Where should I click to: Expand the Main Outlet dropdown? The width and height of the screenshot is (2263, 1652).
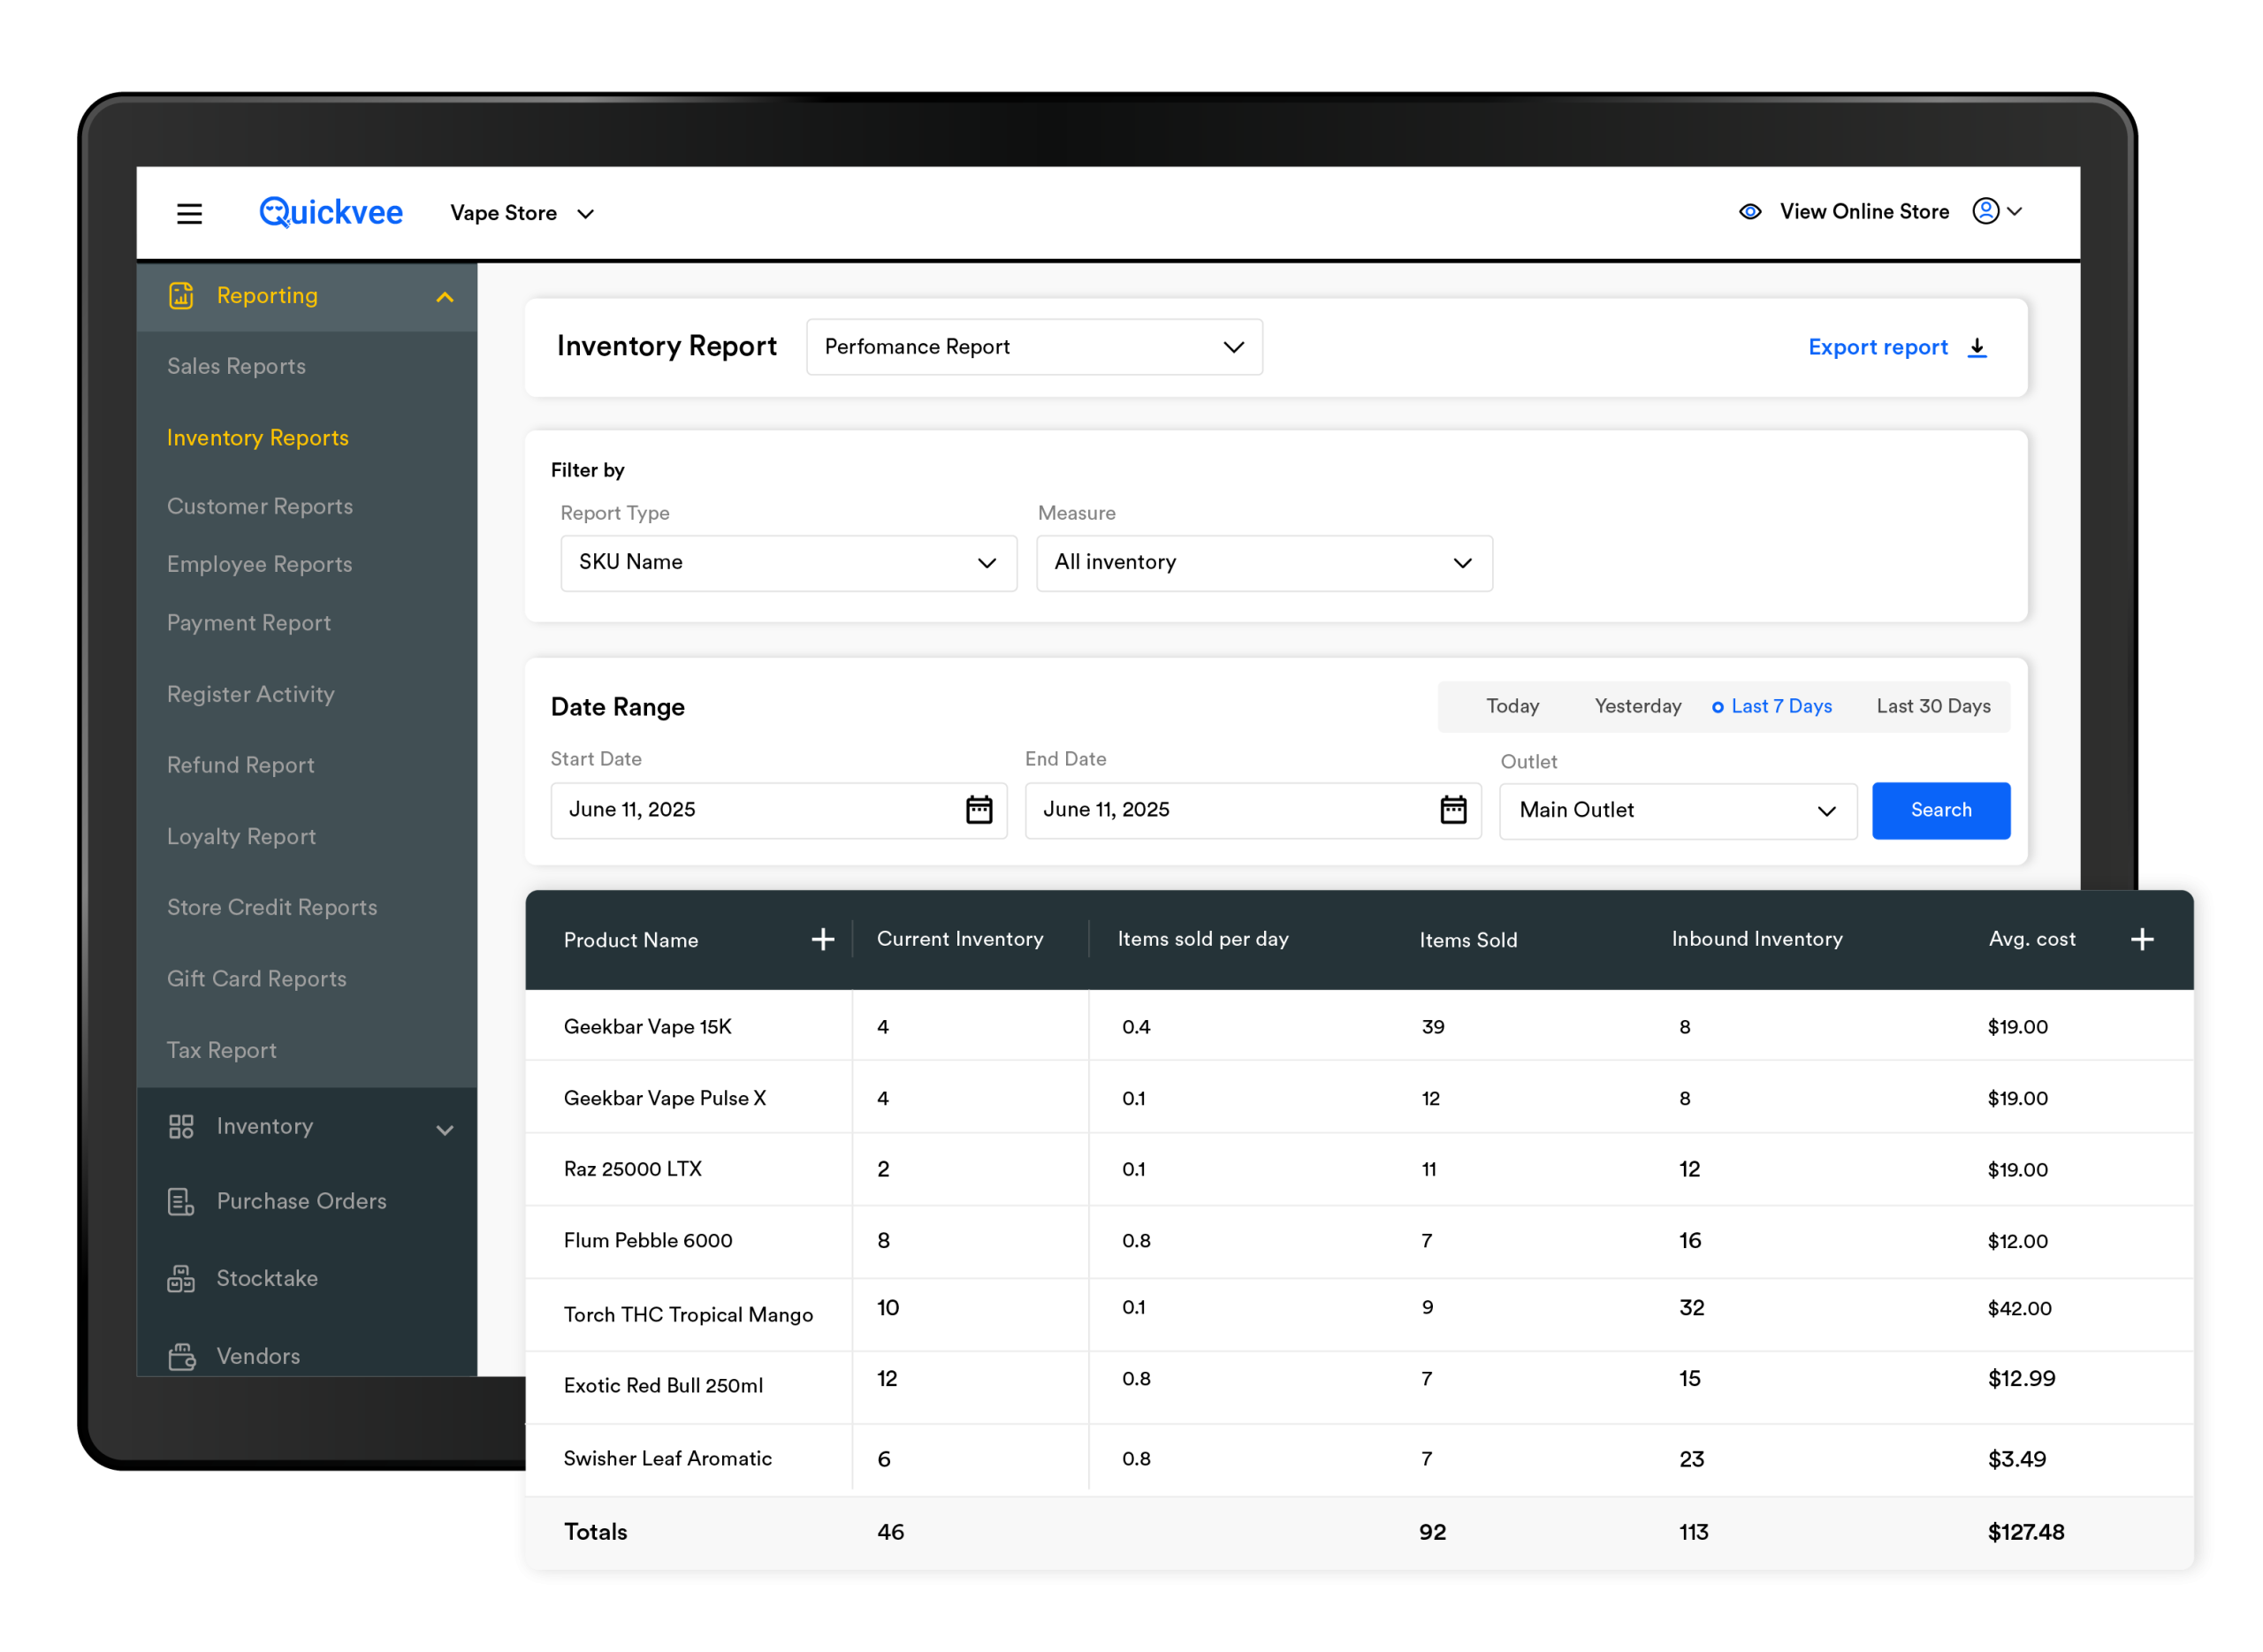click(1677, 810)
